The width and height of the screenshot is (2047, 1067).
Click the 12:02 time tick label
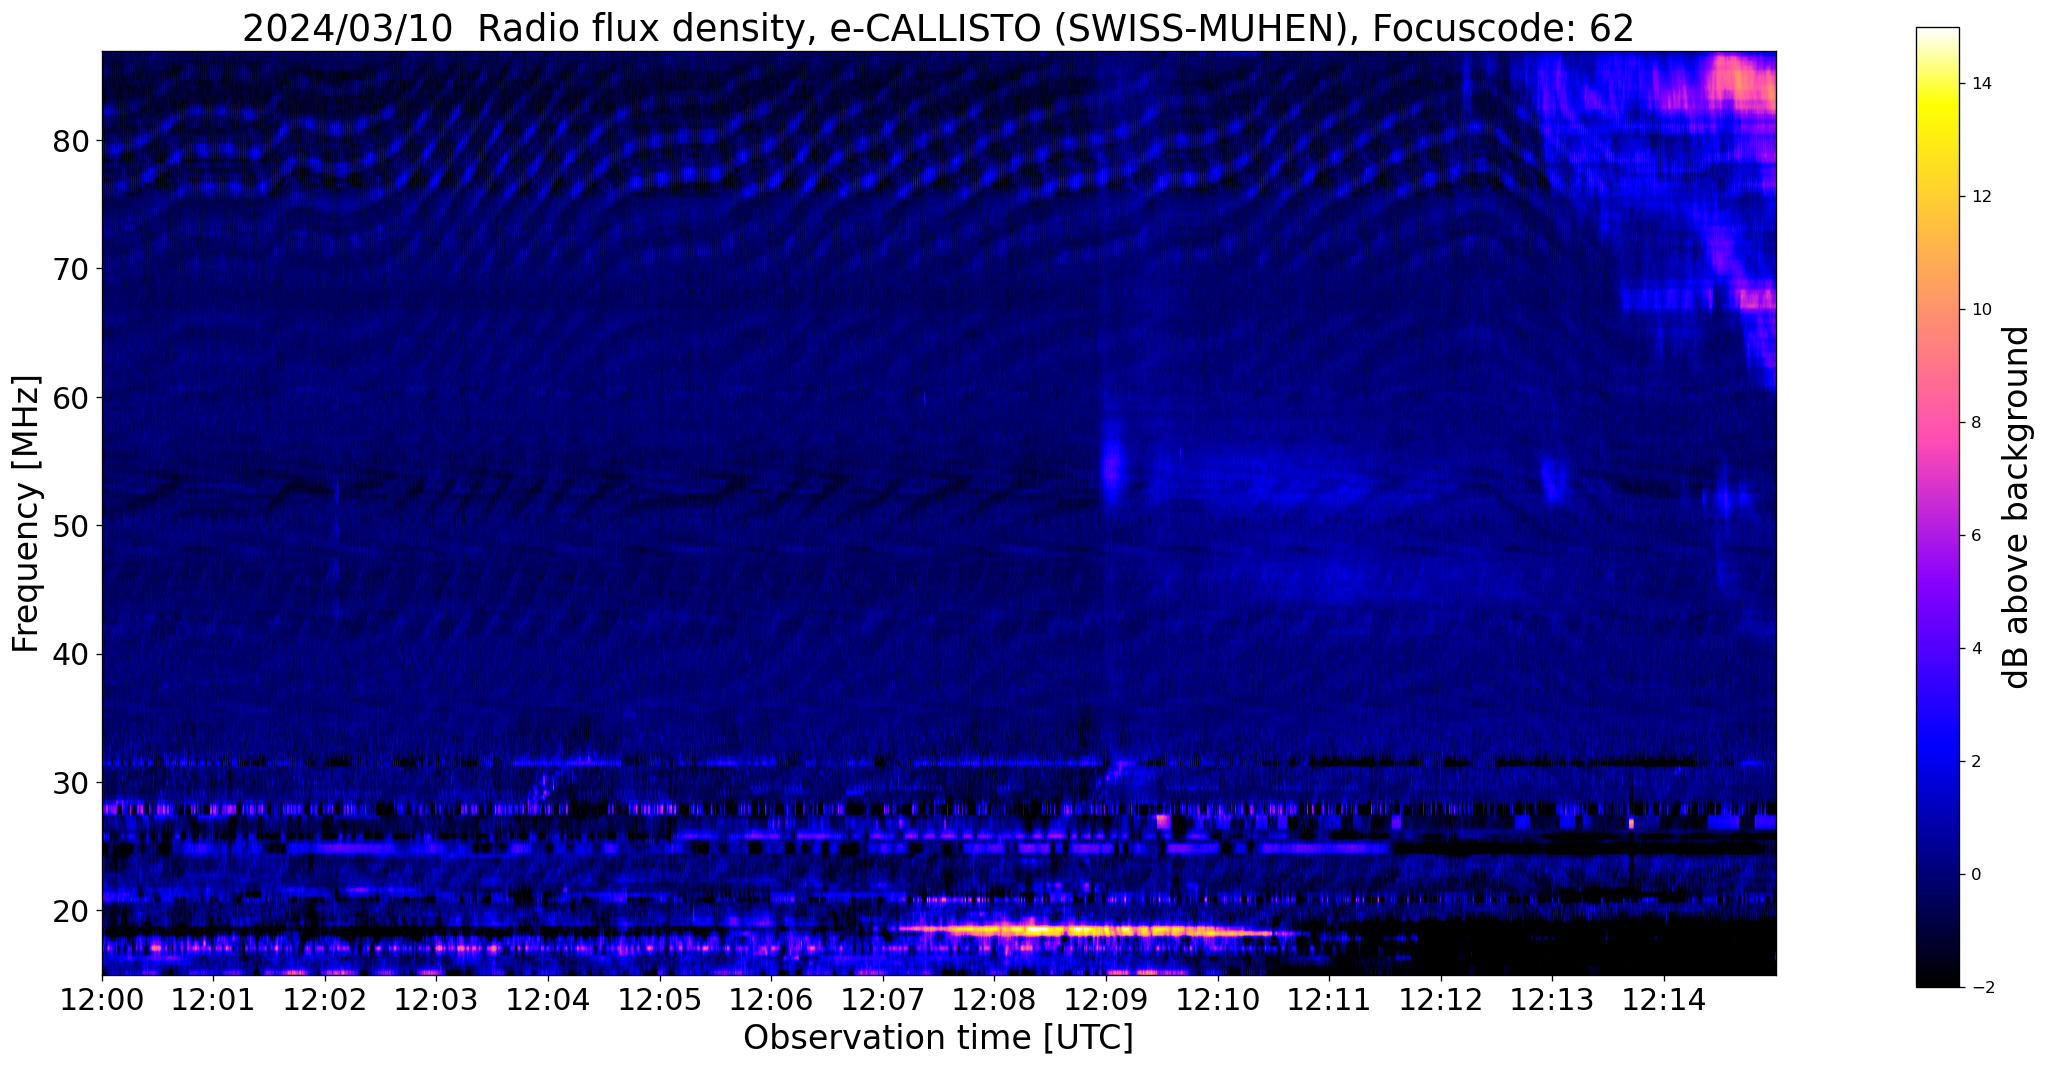pyautogui.click(x=325, y=1000)
